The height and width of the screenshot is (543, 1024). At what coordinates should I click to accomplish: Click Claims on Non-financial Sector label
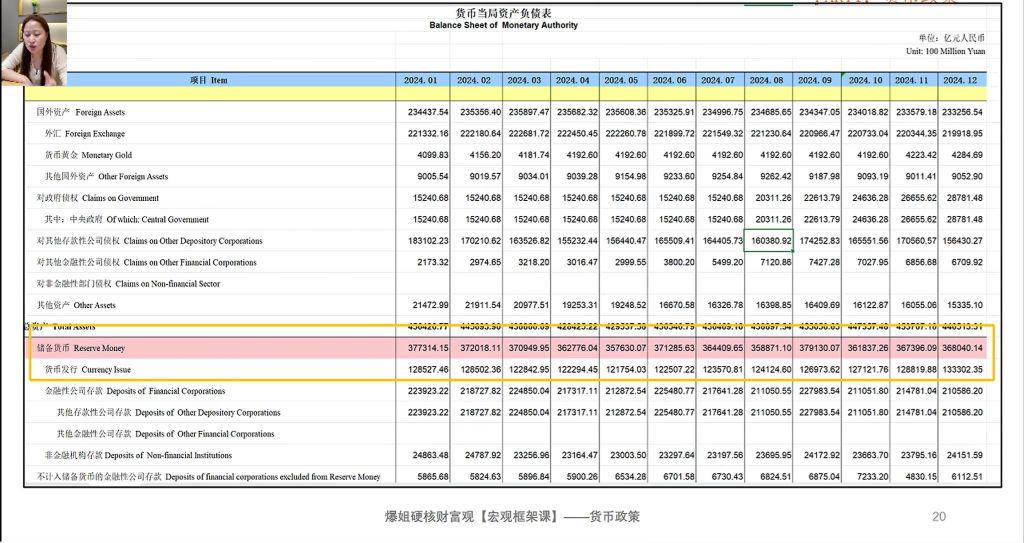click(129, 284)
